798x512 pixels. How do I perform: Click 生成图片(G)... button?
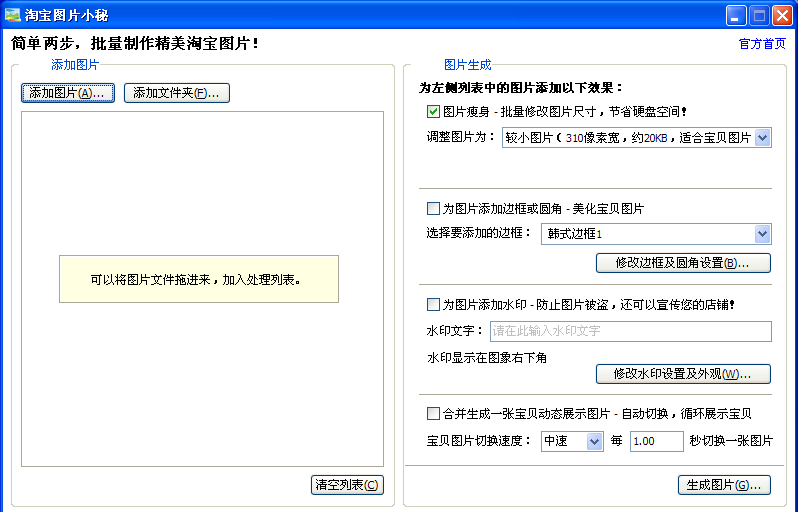pyautogui.click(x=724, y=485)
